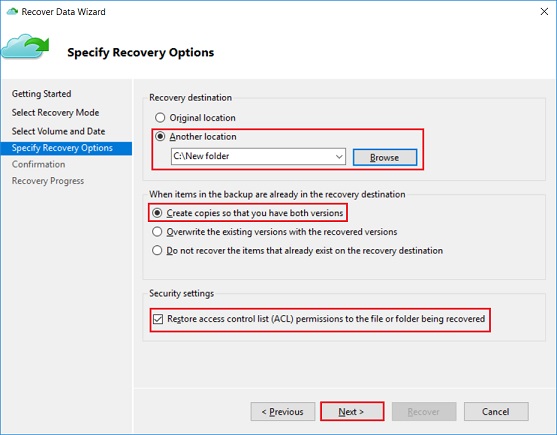Image resolution: width=557 pixels, height=435 pixels.
Task: Go back with the Previous button
Action: 283,412
